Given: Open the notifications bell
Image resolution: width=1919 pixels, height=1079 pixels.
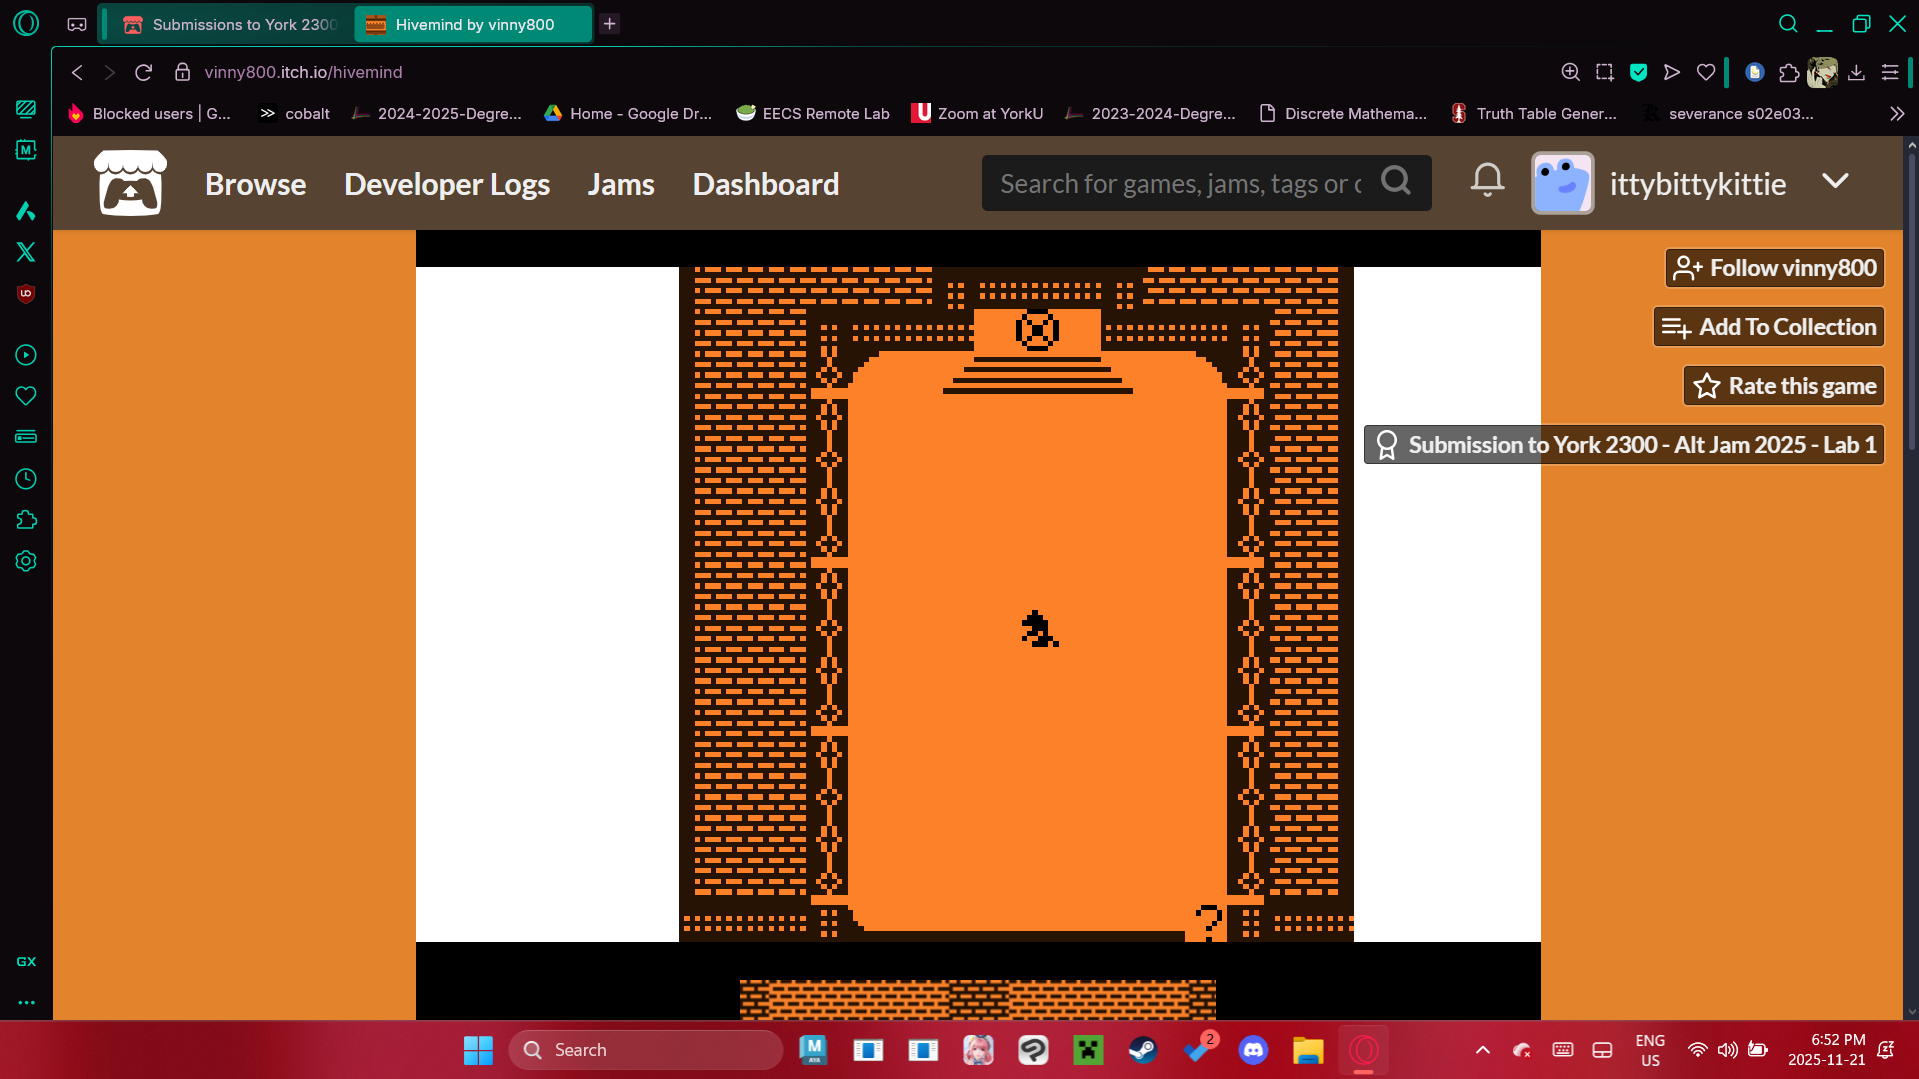Looking at the screenshot, I should point(1487,181).
